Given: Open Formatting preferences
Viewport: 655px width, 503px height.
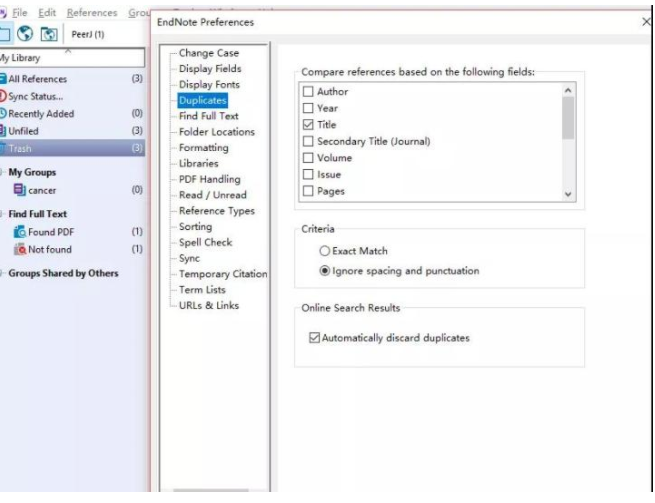Looking at the screenshot, I should 204,148.
